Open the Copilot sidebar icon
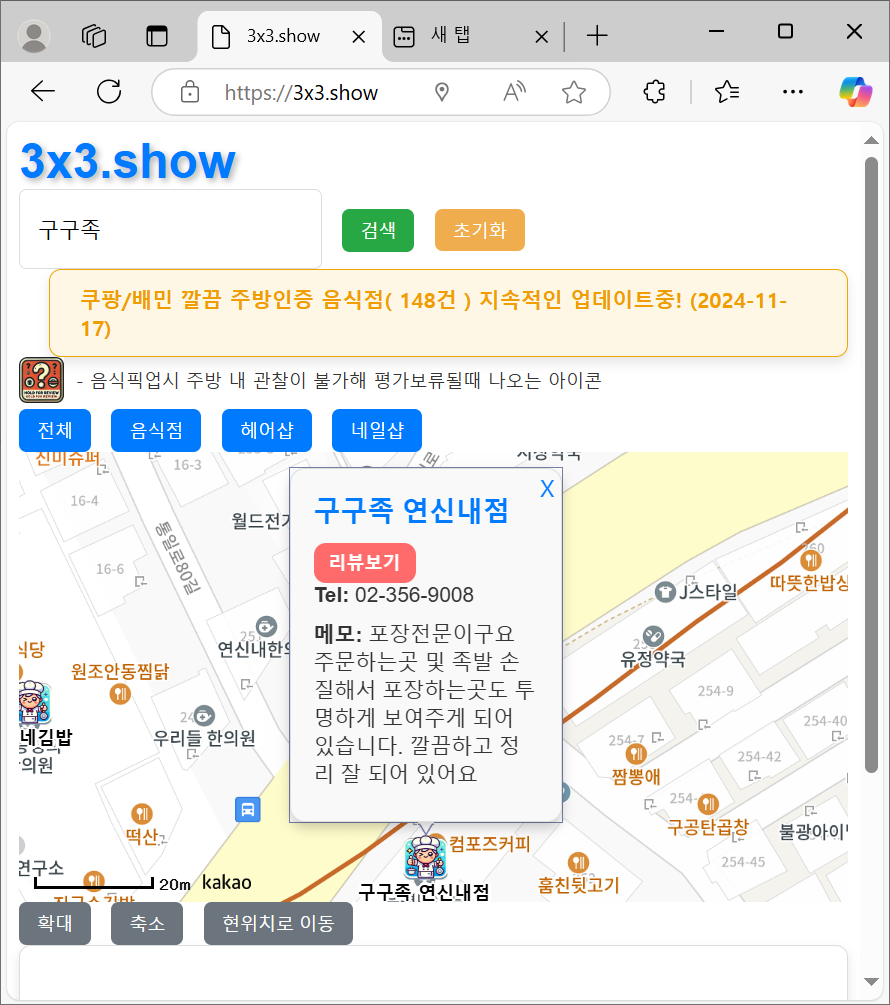 856,93
